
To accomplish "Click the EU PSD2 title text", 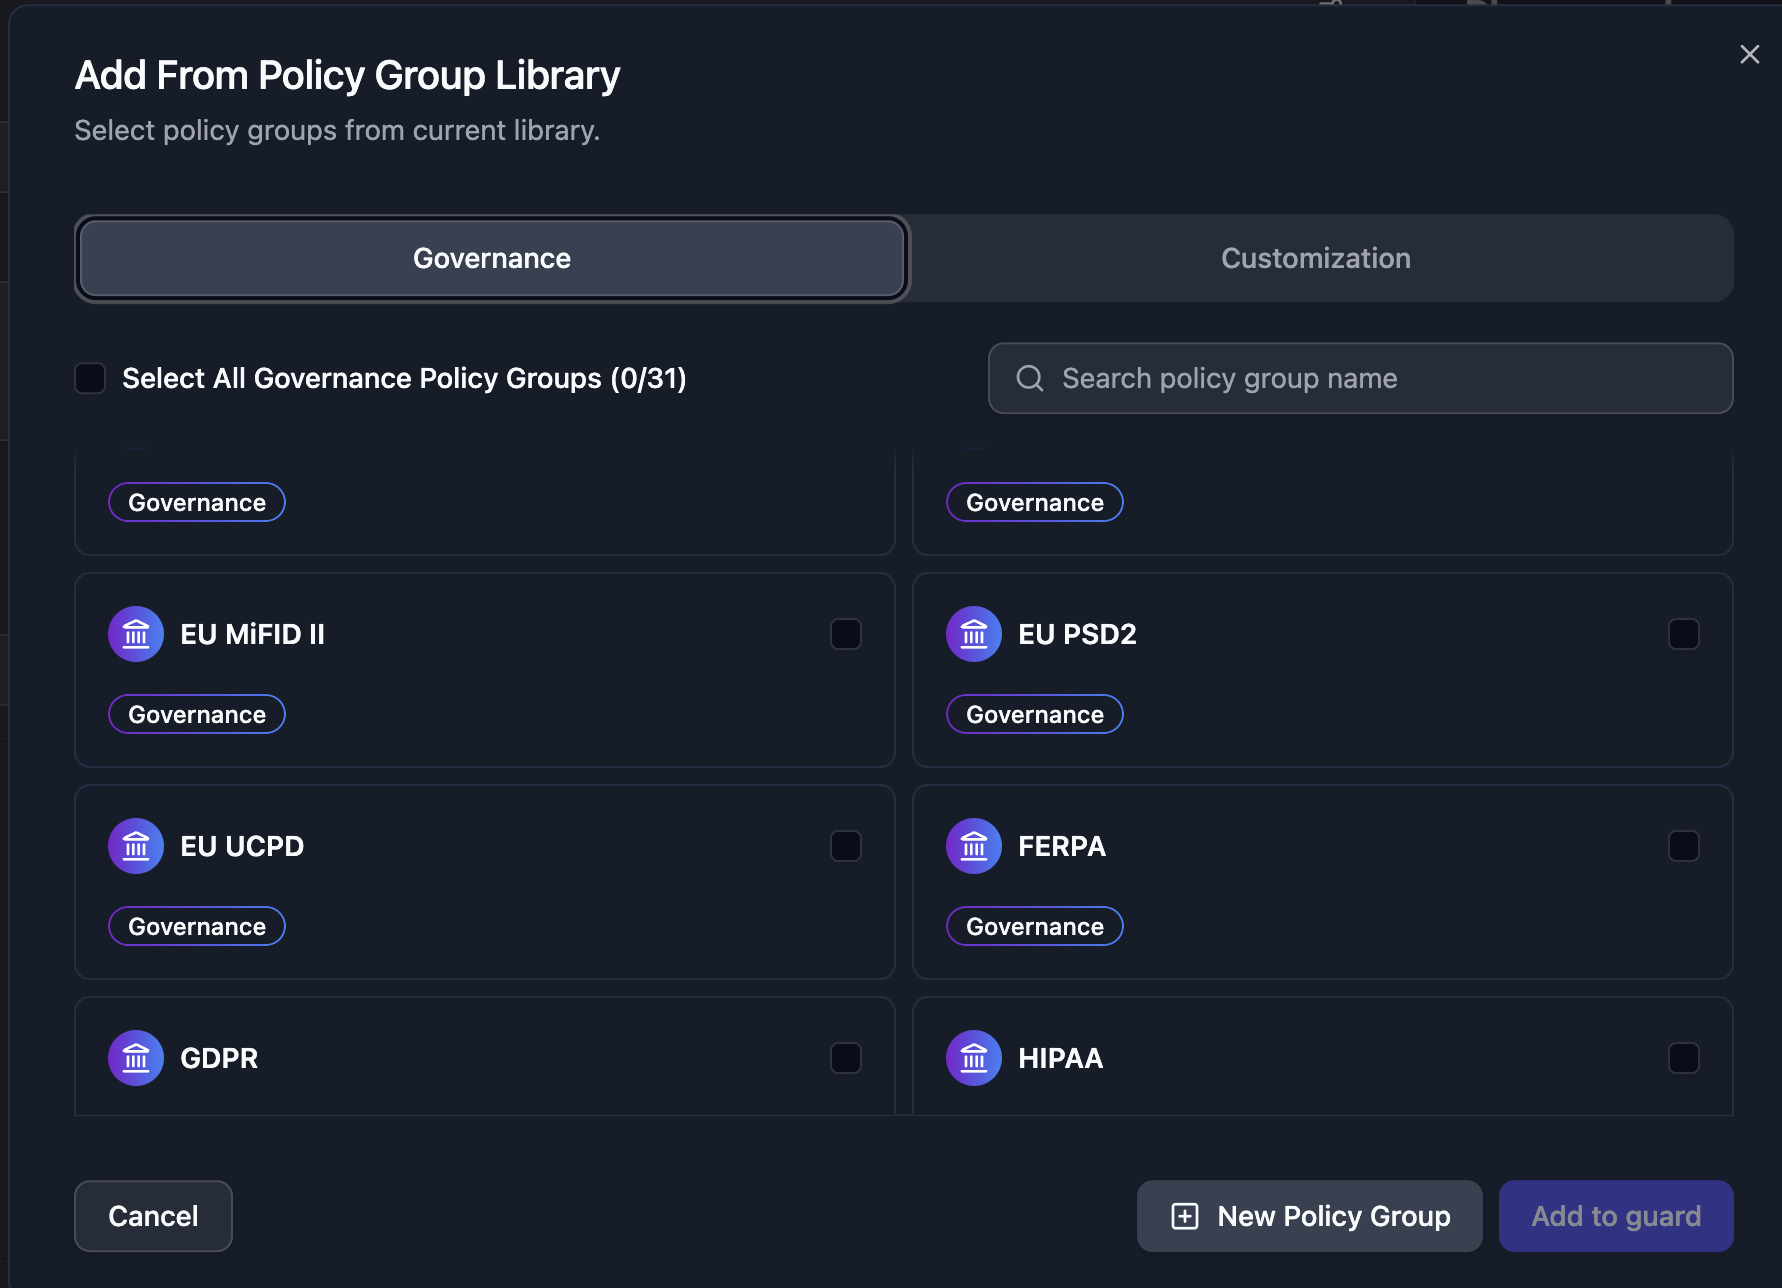I will tap(1077, 634).
